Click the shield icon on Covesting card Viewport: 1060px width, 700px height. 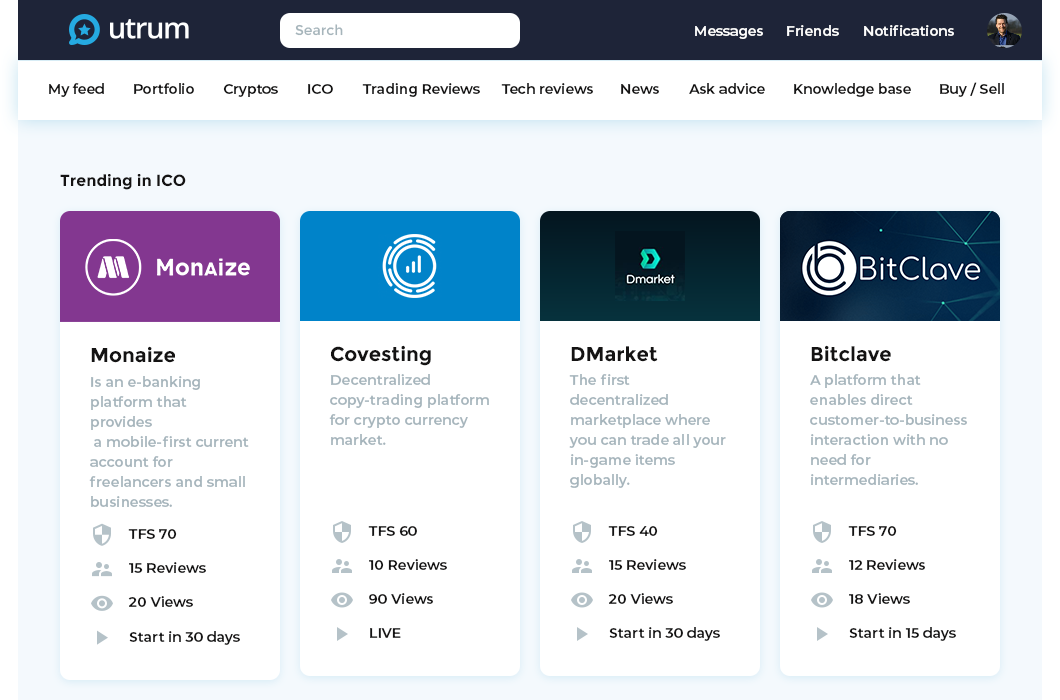click(342, 532)
